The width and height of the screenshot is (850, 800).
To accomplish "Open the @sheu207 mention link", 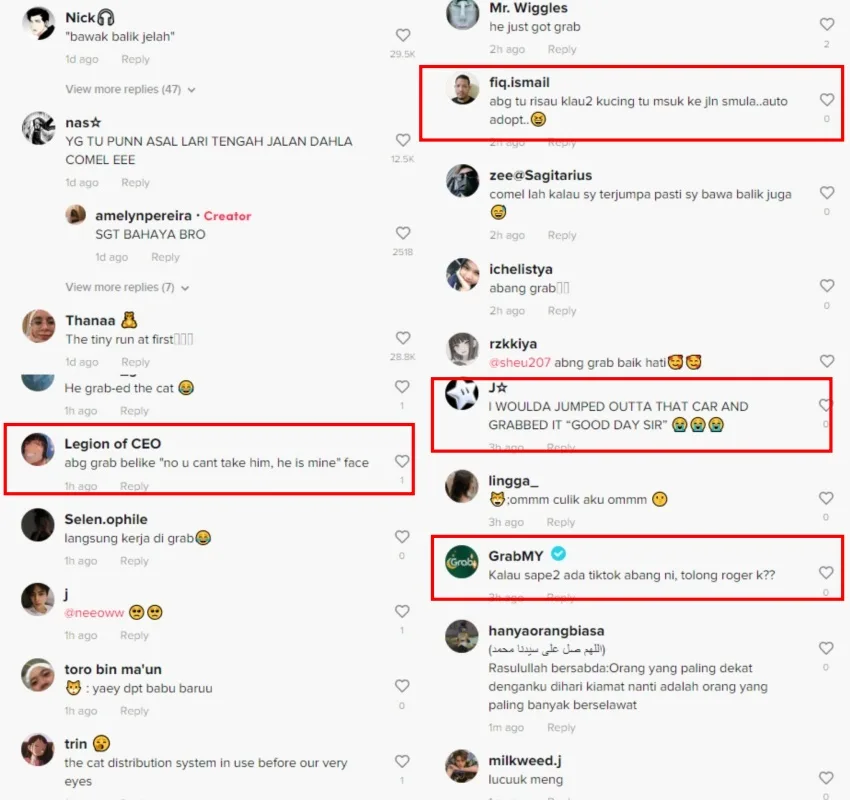I will tap(519, 363).
